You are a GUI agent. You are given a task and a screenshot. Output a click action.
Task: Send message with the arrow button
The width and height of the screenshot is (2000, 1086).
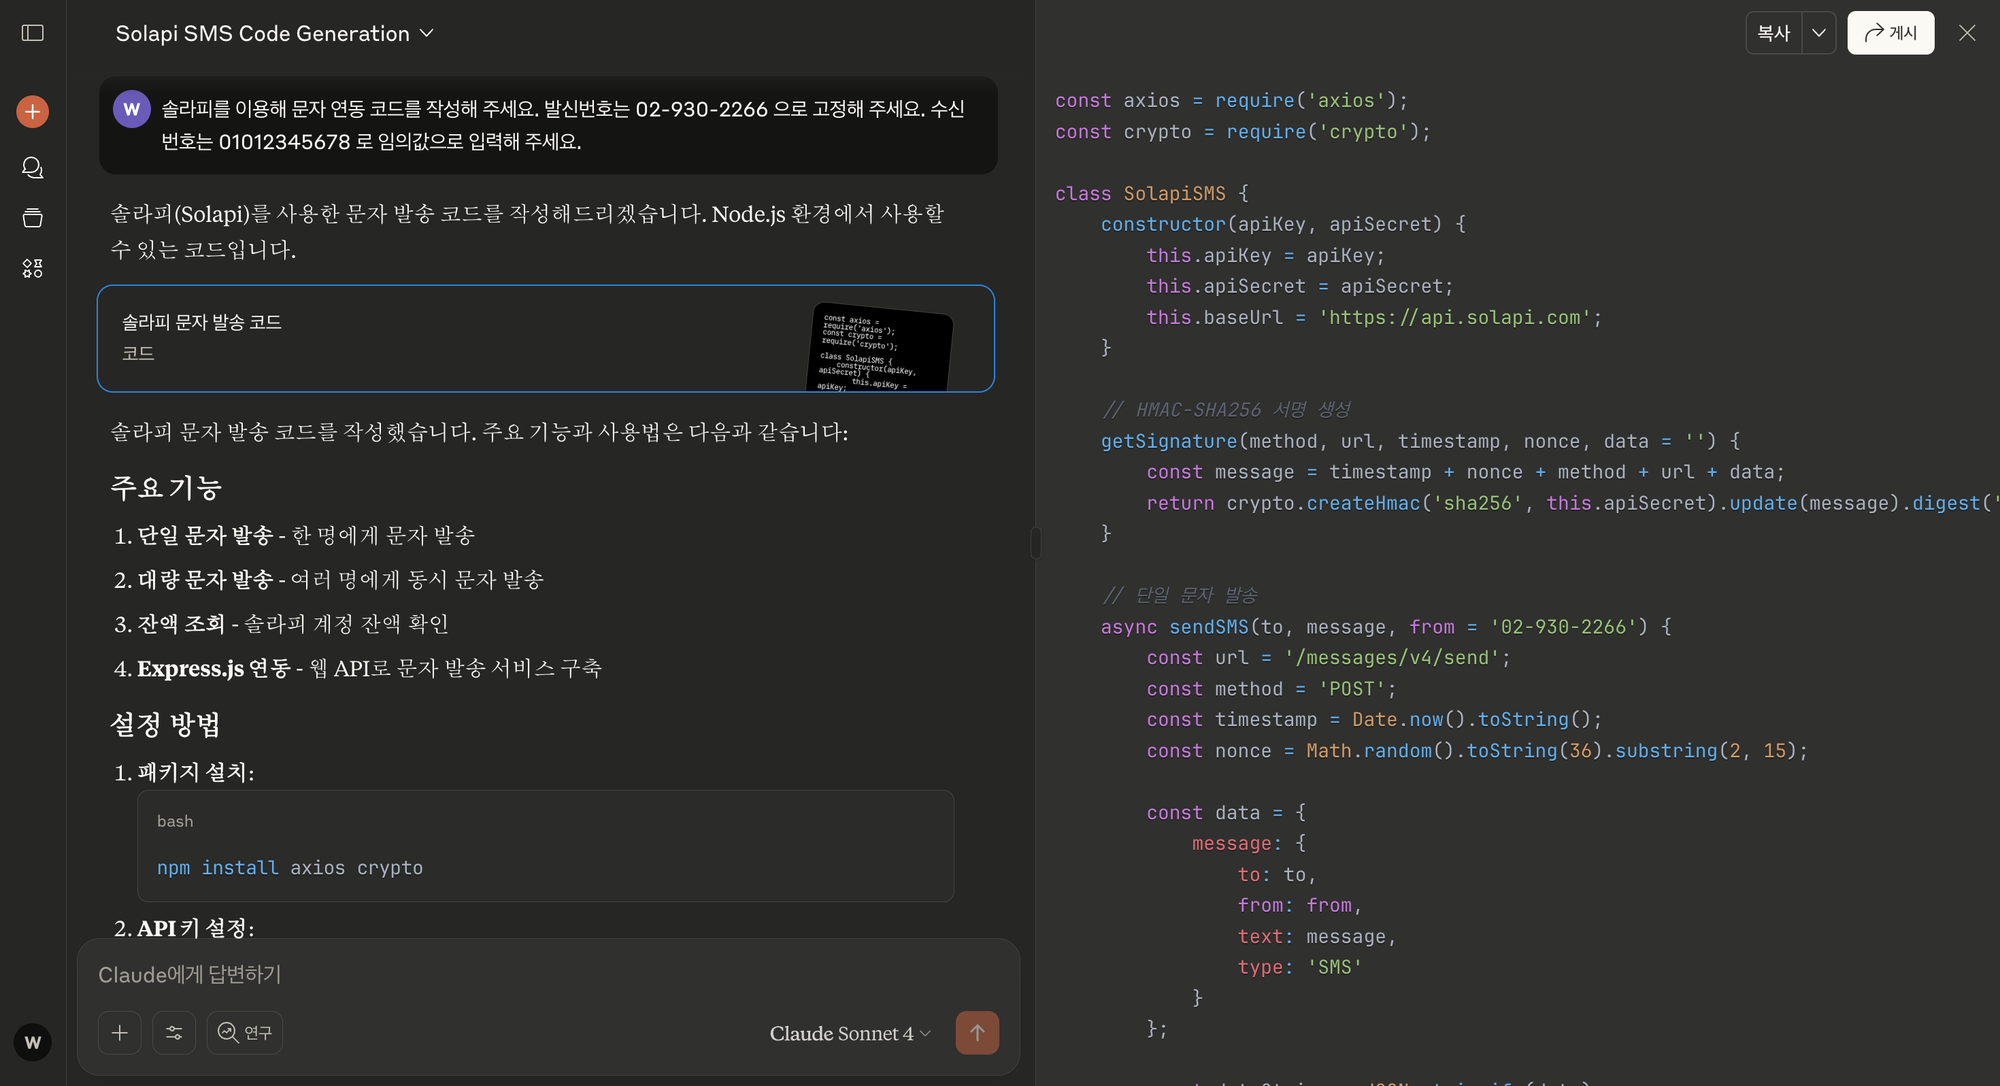(x=977, y=1033)
